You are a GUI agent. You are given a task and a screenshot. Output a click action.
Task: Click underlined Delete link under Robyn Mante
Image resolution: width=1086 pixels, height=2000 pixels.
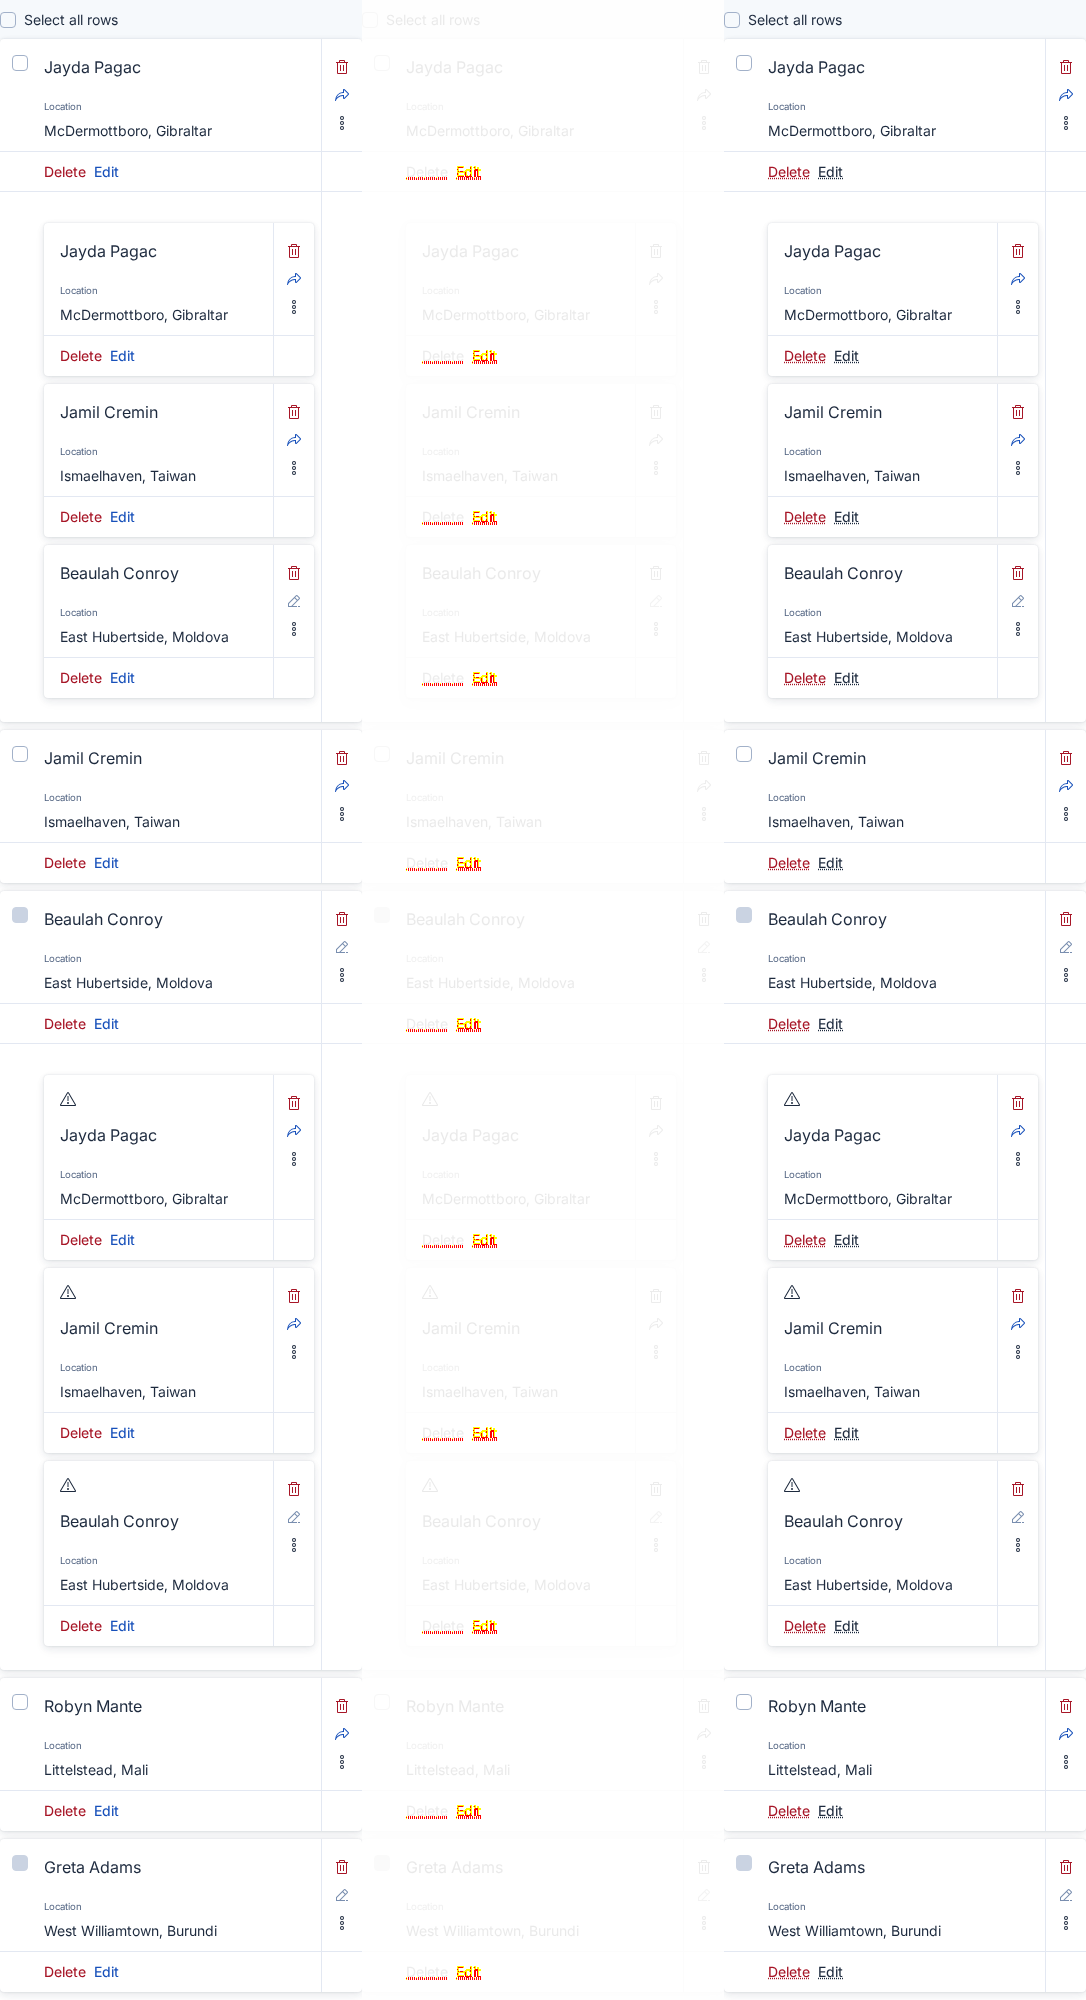[x=789, y=1811]
